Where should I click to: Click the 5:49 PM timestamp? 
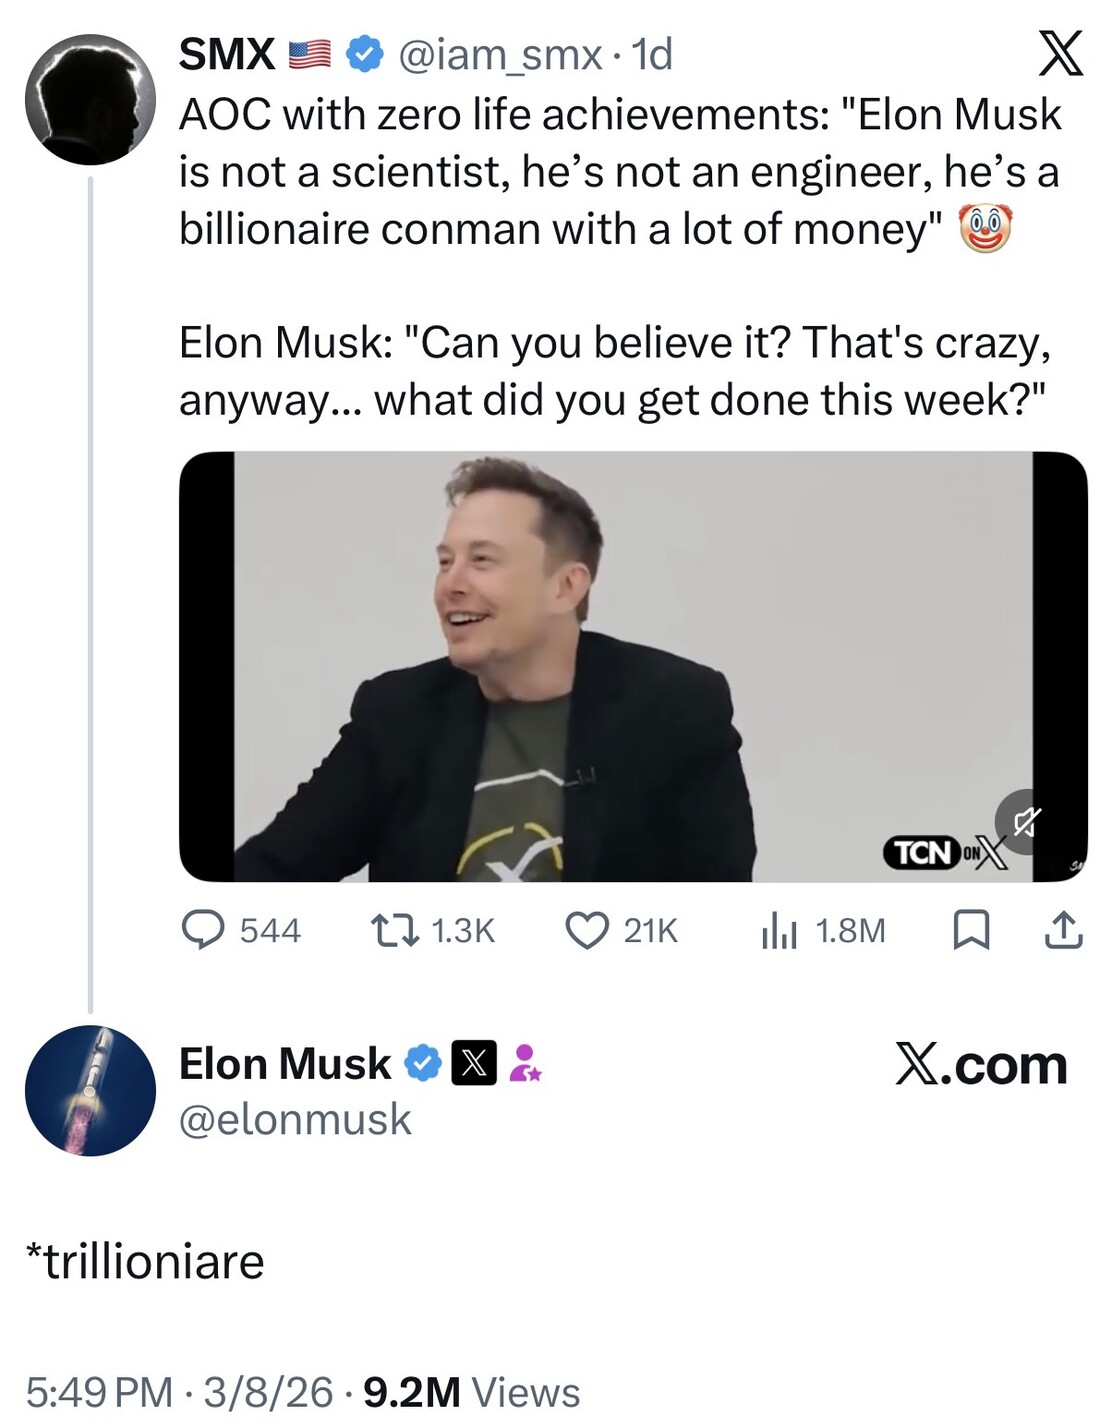(99, 1392)
